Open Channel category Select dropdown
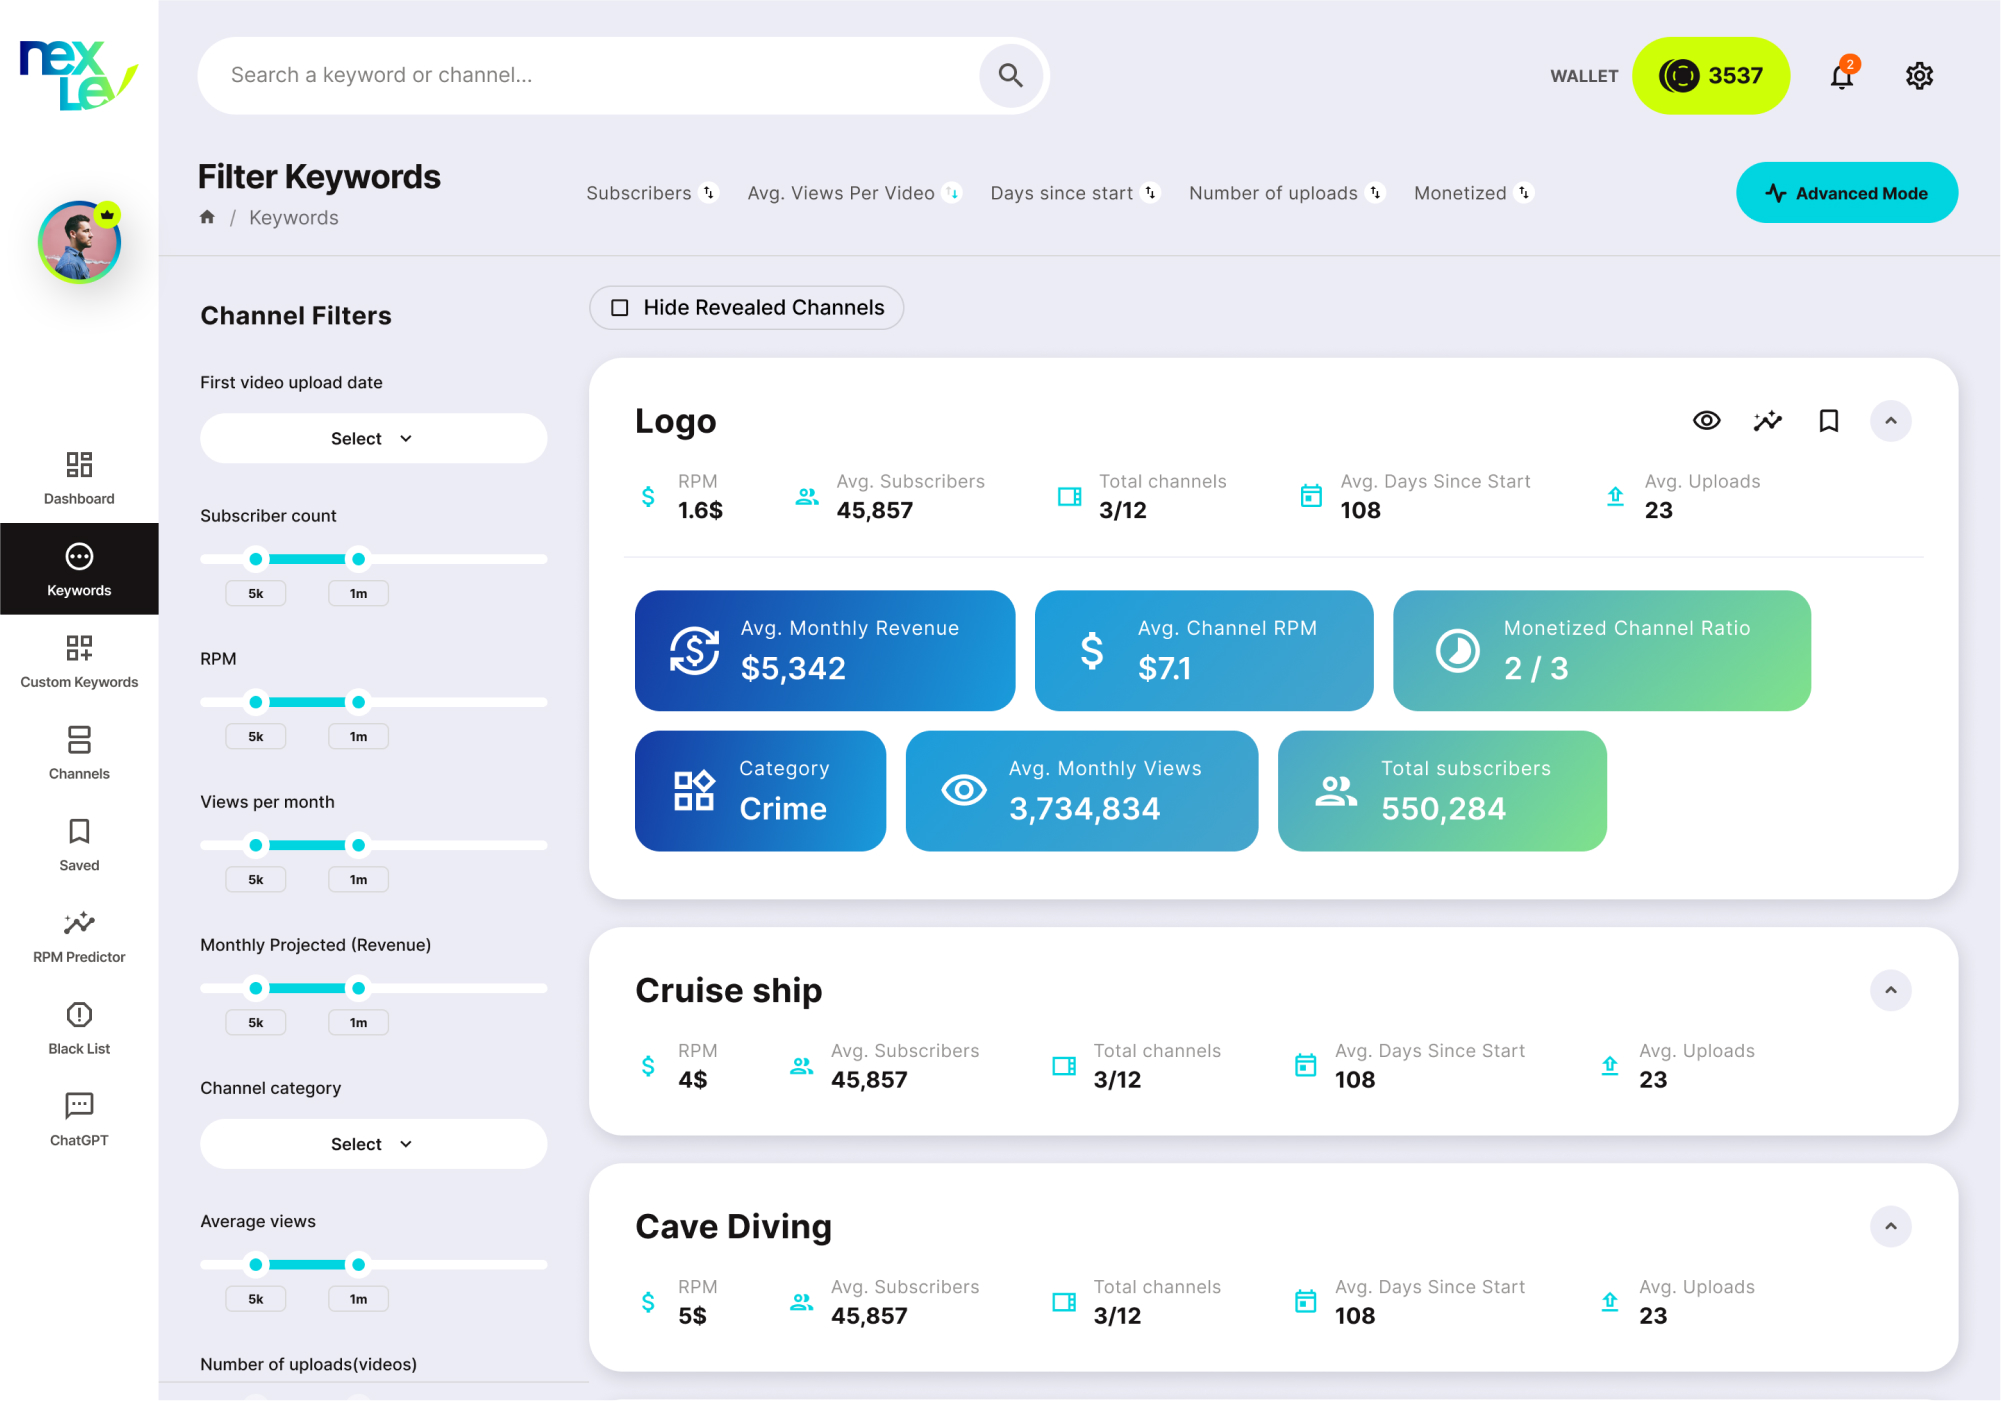Viewport: 2001px width, 1401px height. (373, 1144)
